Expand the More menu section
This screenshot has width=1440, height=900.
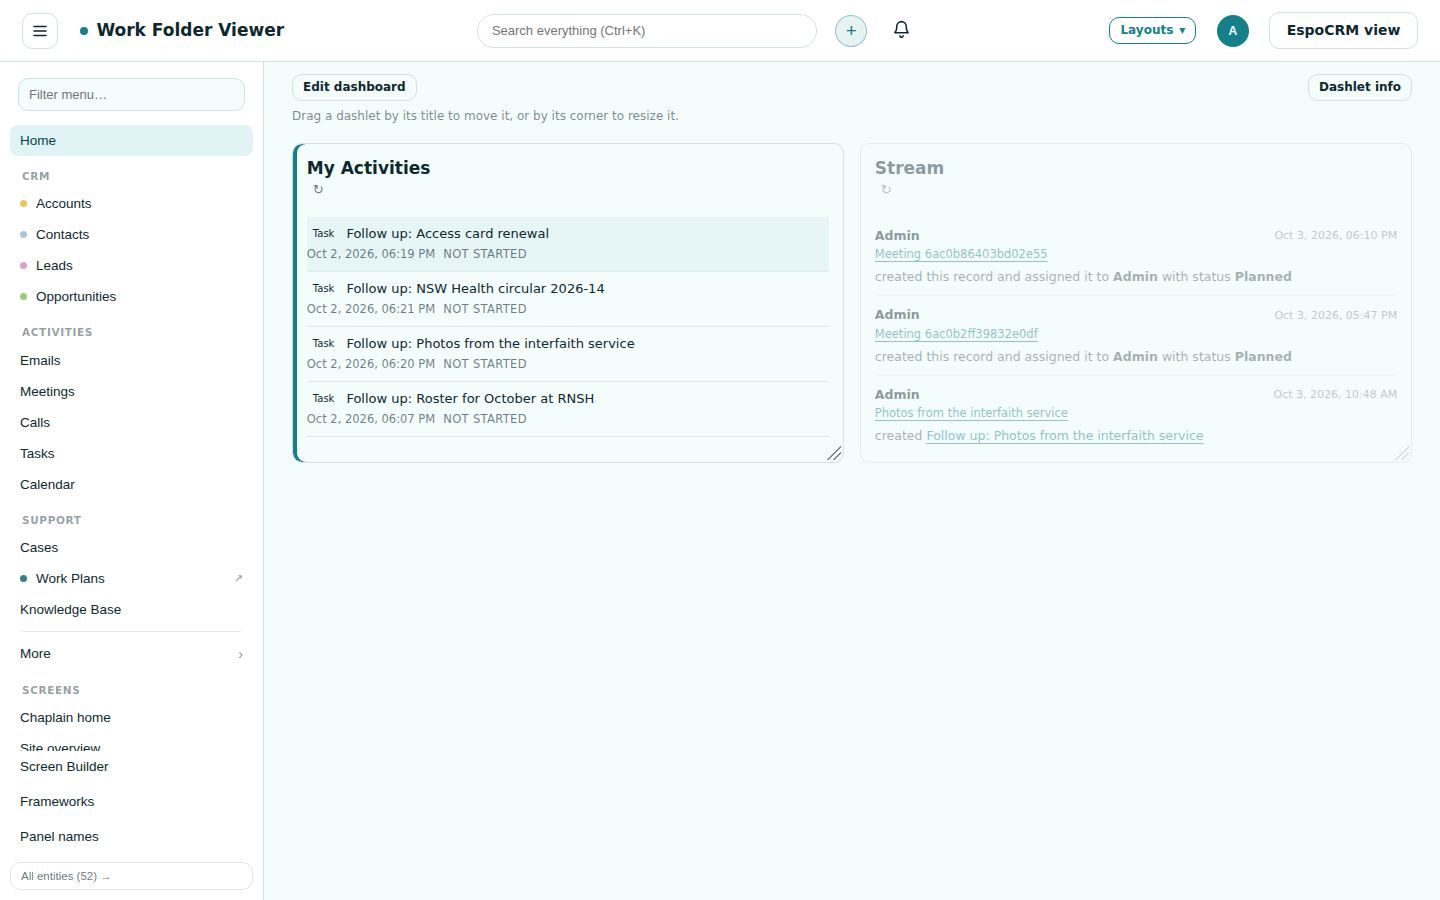[131, 654]
